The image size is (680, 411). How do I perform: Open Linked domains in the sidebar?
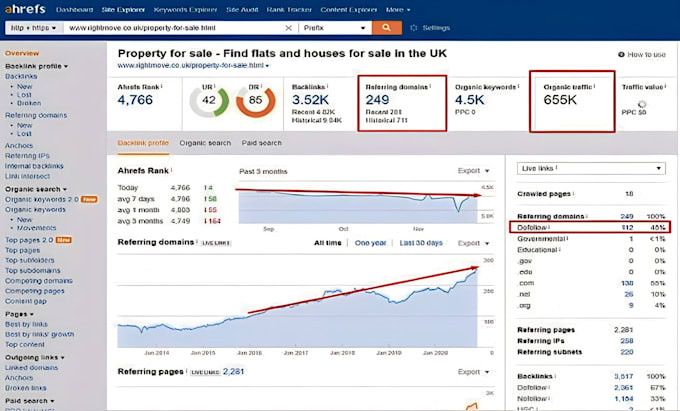[x=31, y=368]
